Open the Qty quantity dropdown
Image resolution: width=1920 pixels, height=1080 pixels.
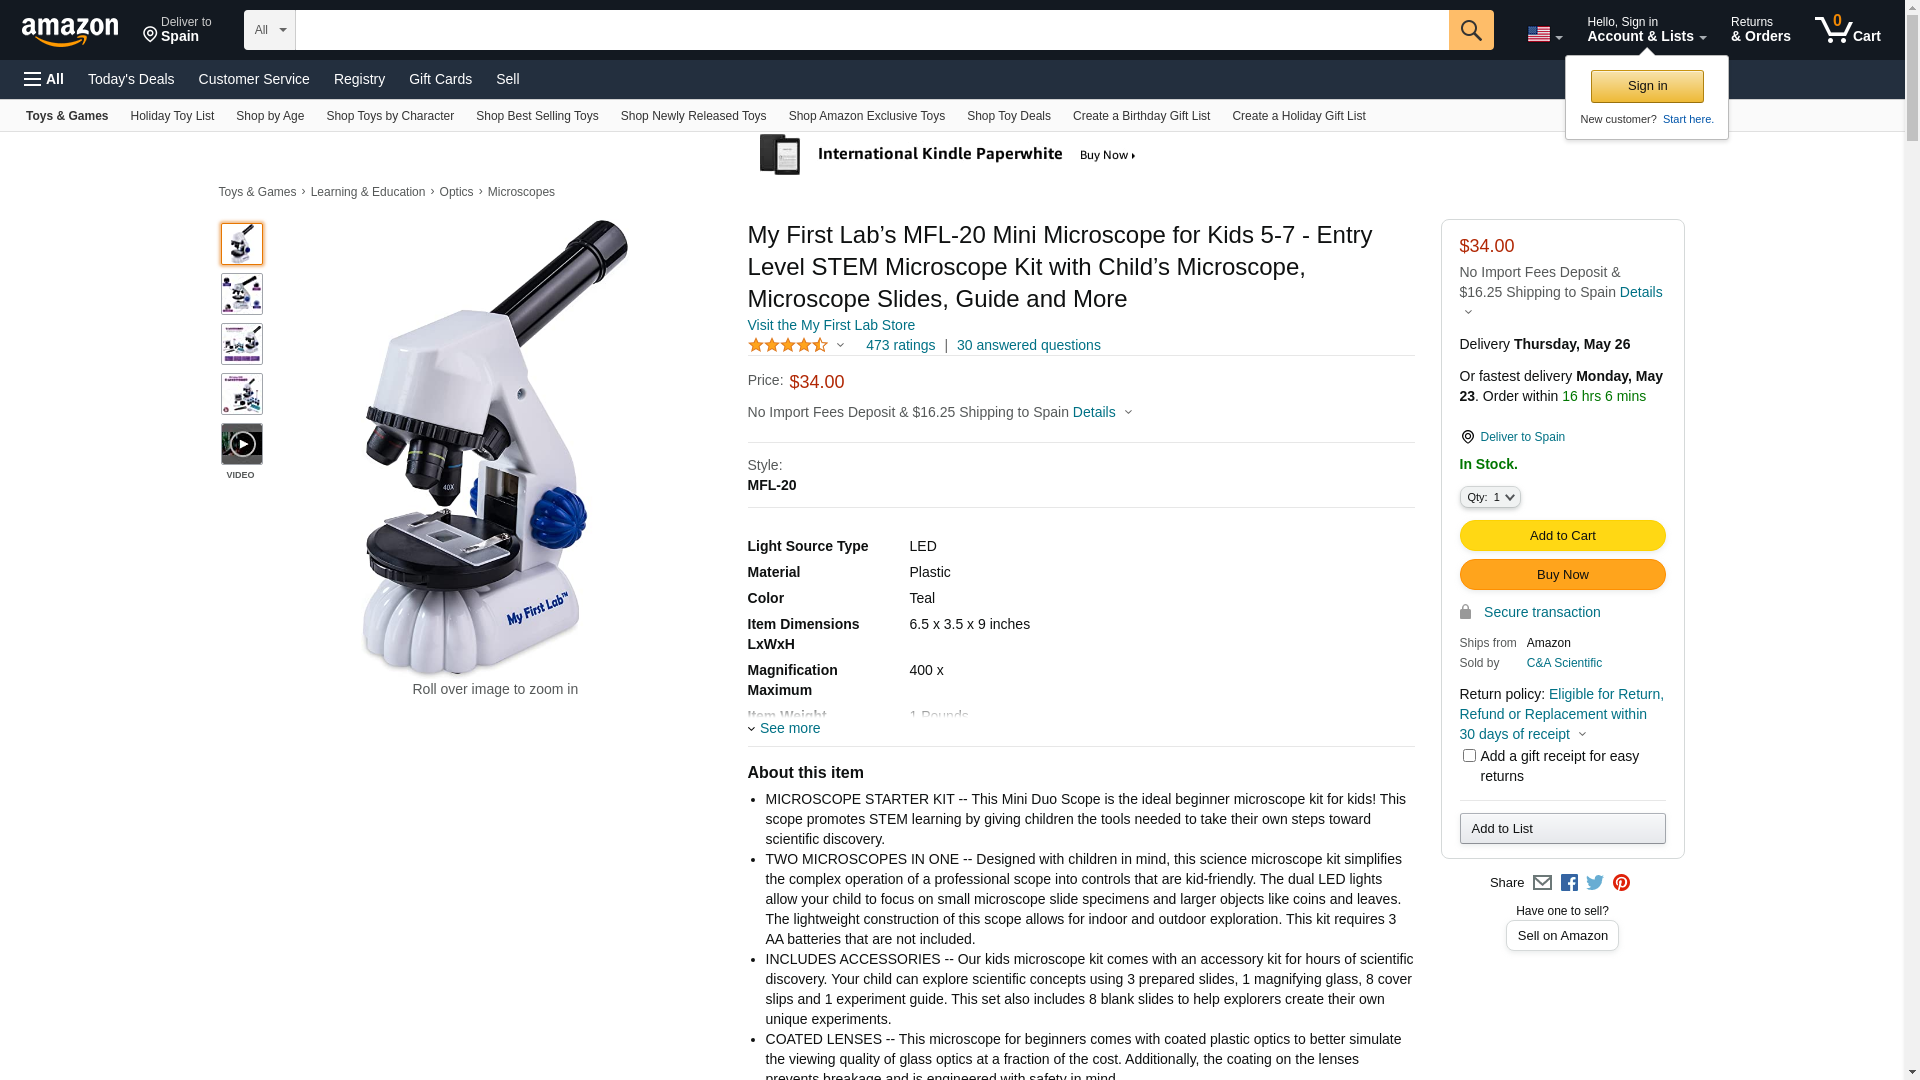(x=1489, y=497)
